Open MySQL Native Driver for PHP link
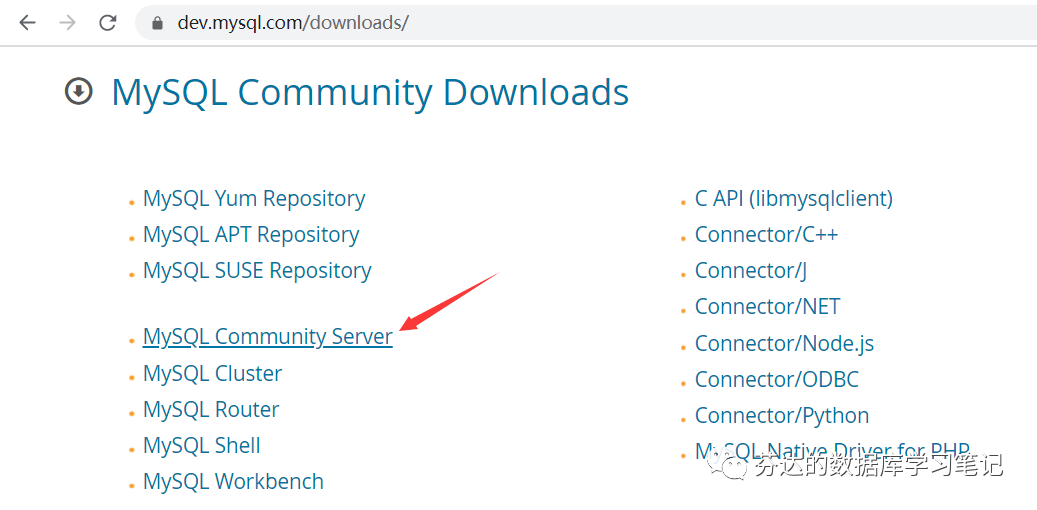This screenshot has width=1037, height=510. 832,451
